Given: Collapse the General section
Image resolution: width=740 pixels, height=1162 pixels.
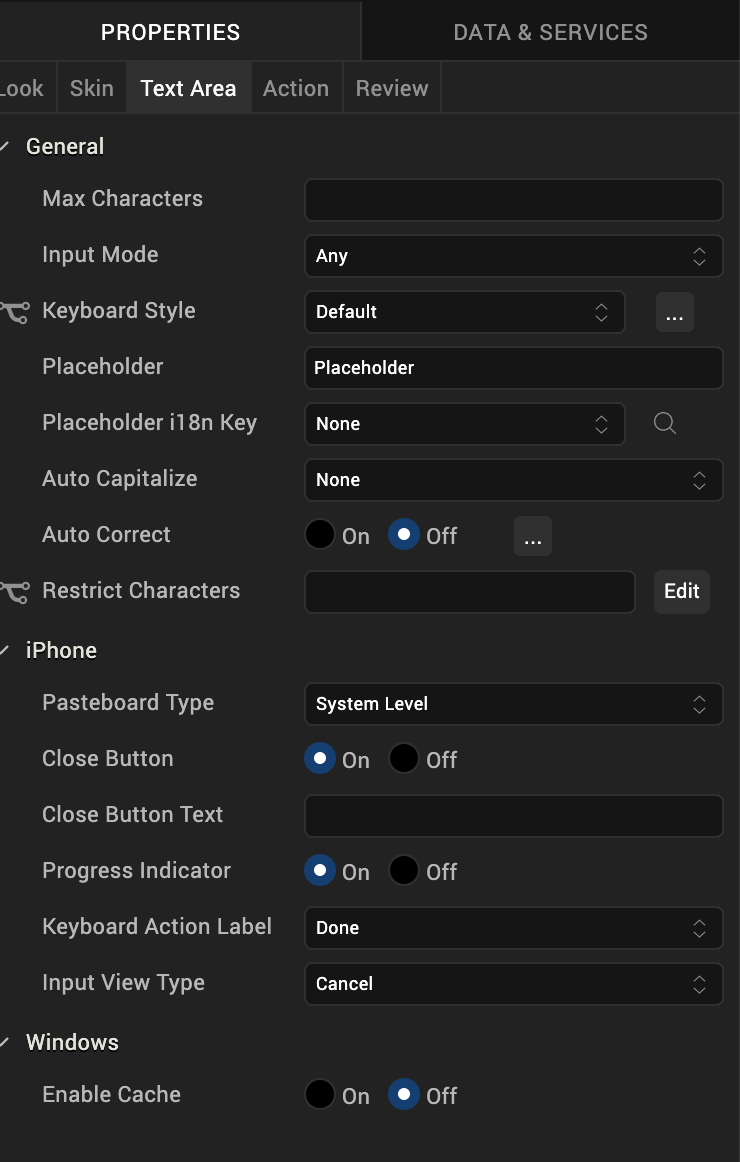Looking at the screenshot, I should 6,147.
